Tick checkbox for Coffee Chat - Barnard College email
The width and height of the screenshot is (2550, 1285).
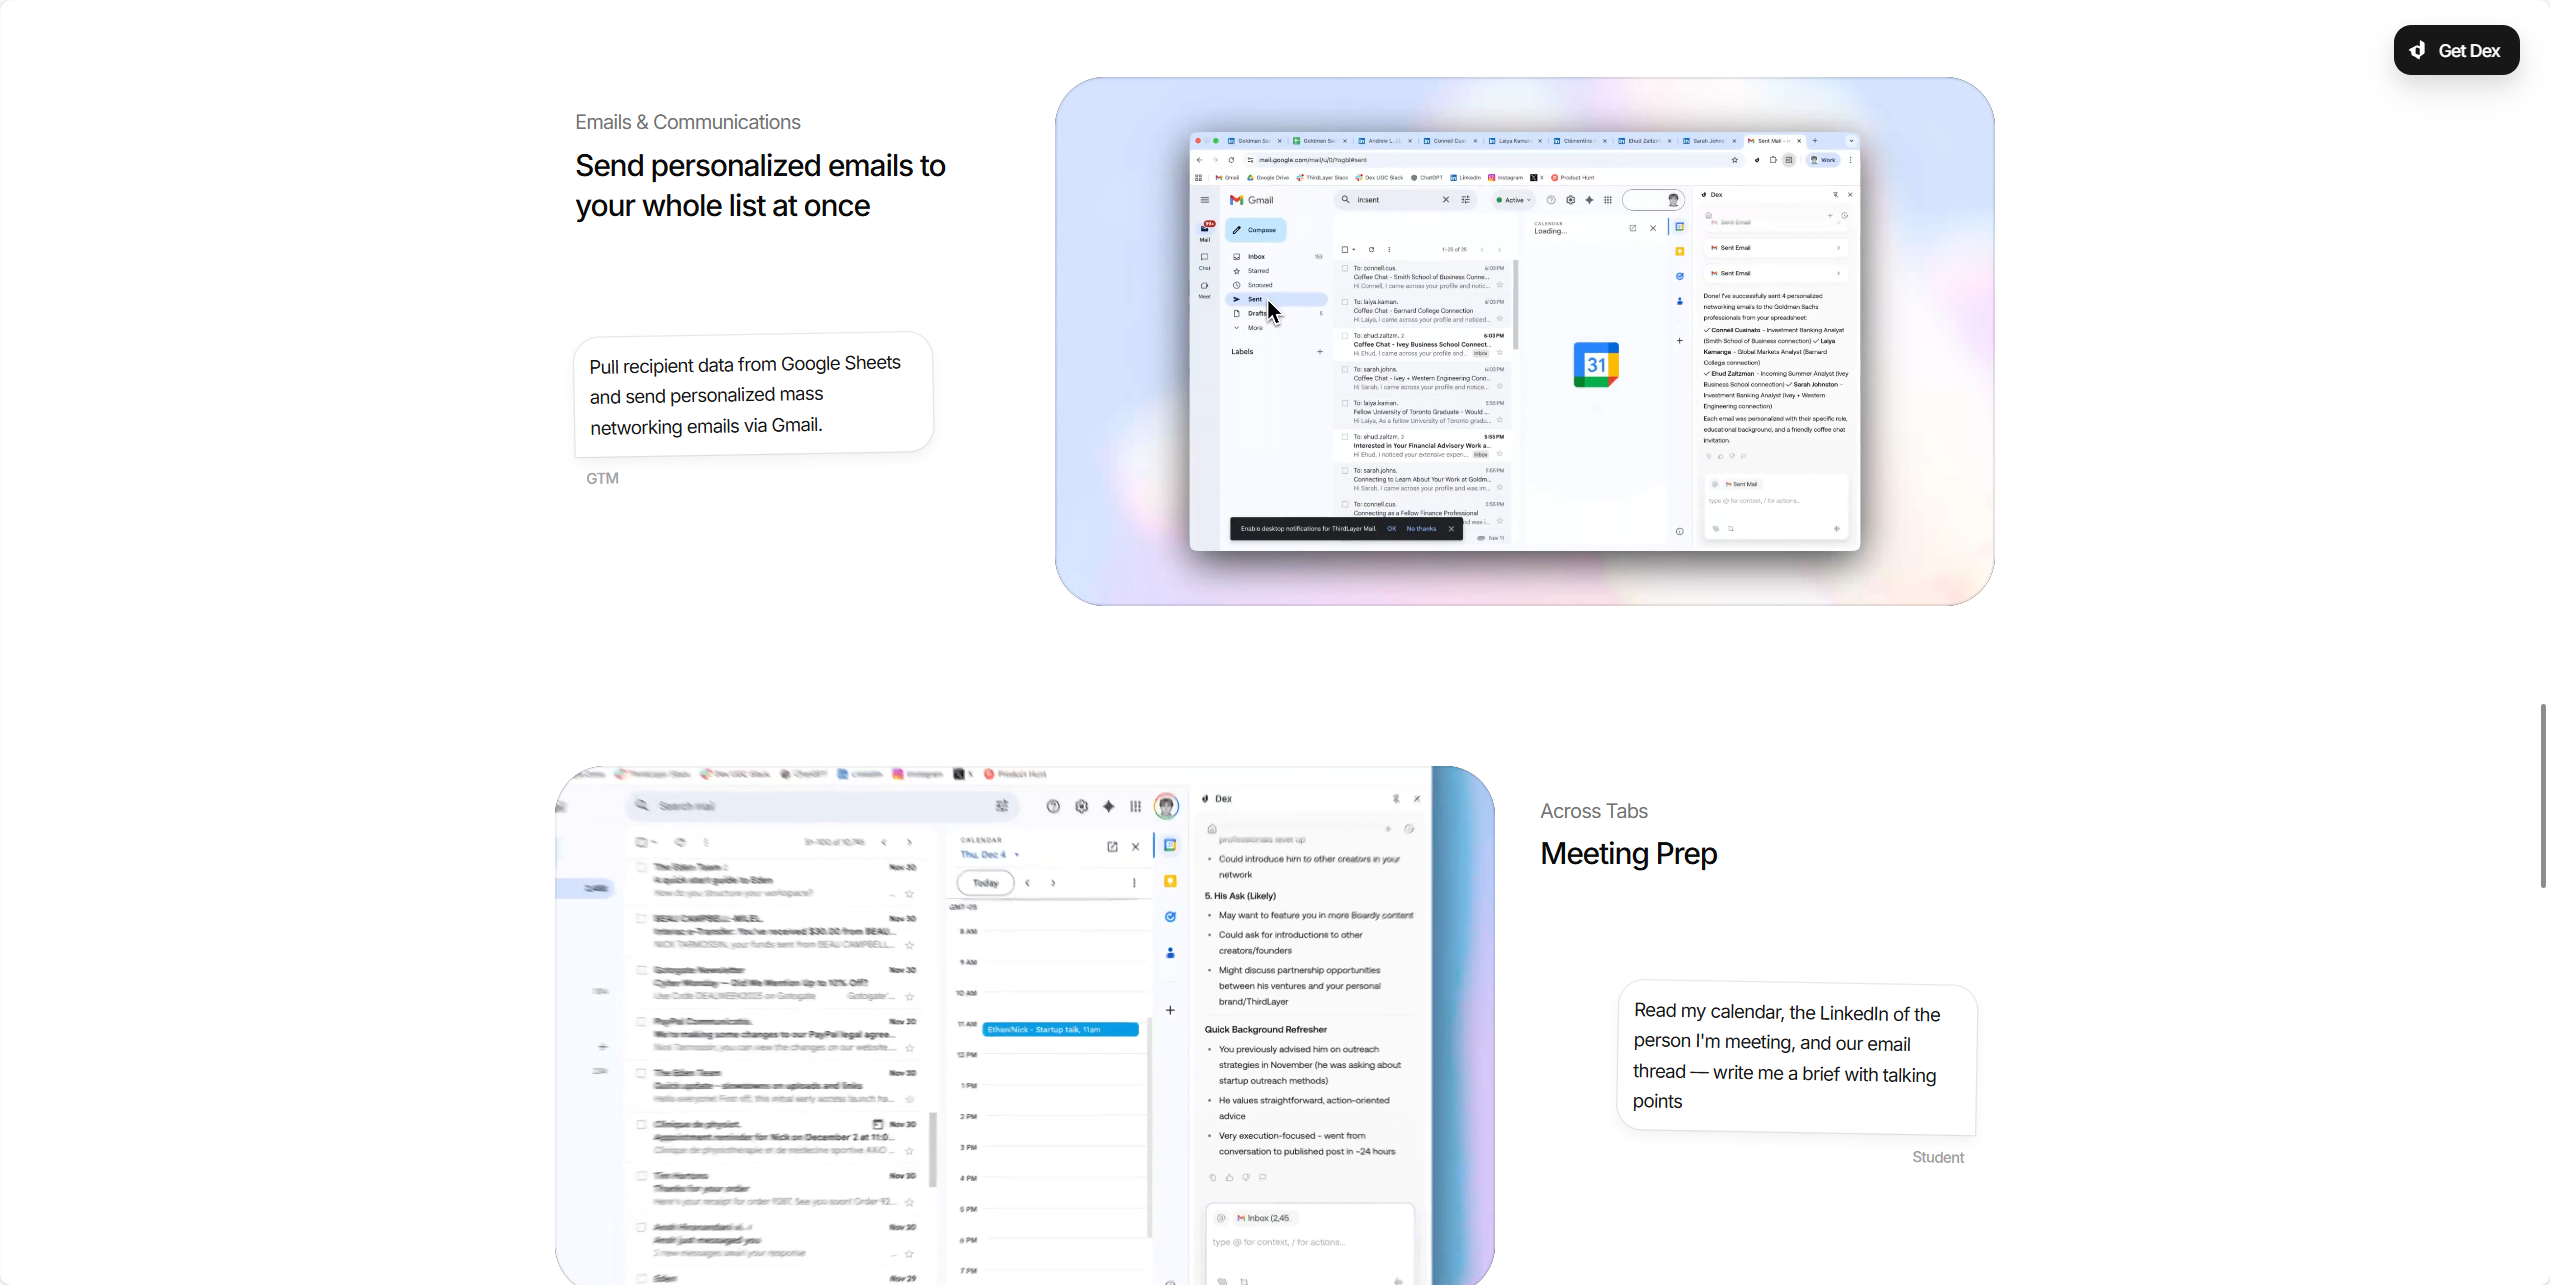click(x=1345, y=302)
